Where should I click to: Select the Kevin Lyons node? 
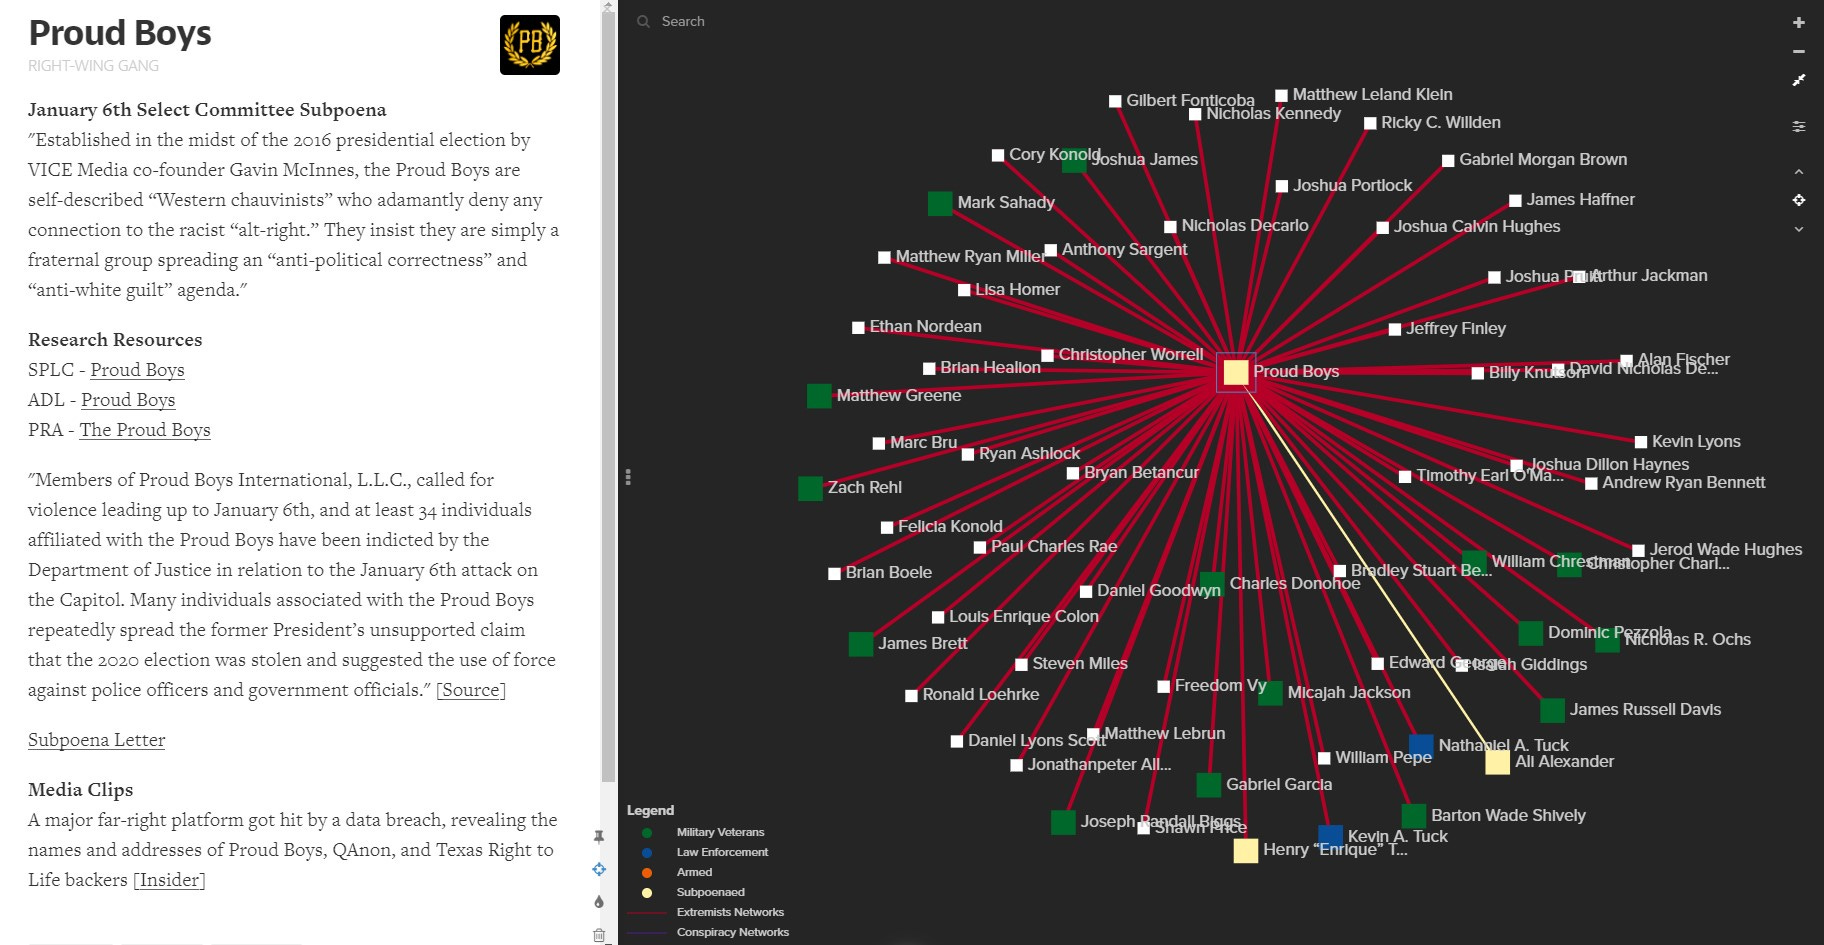[1641, 442]
